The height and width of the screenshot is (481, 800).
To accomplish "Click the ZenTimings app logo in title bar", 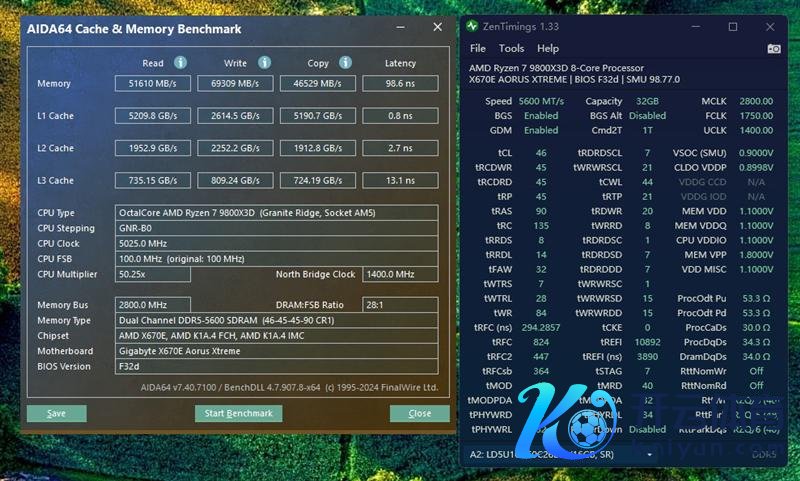I will [472, 26].
